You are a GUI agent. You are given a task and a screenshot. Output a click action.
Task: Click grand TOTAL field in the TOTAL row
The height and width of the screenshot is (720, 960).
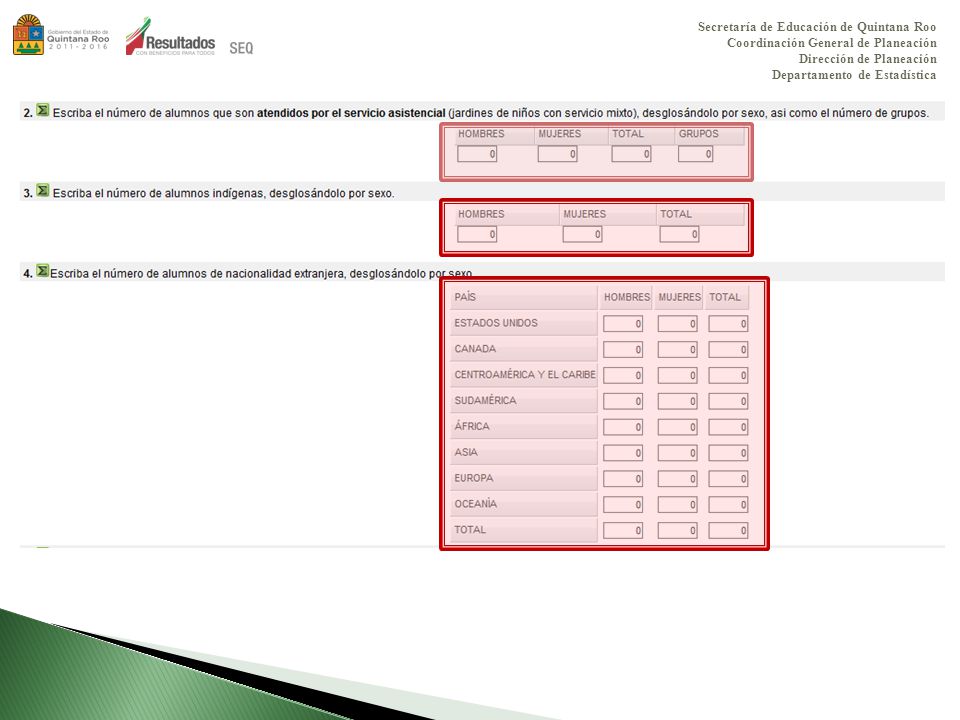coord(728,530)
